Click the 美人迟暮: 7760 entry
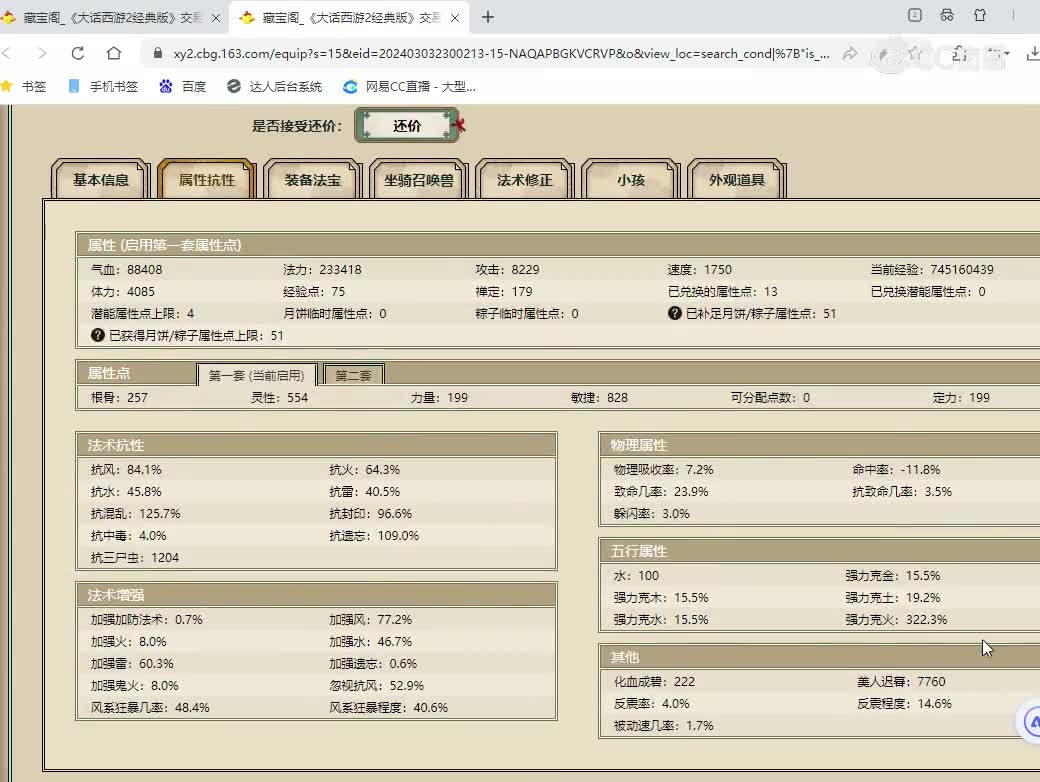The height and width of the screenshot is (782, 1040). click(x=901, y=681)
